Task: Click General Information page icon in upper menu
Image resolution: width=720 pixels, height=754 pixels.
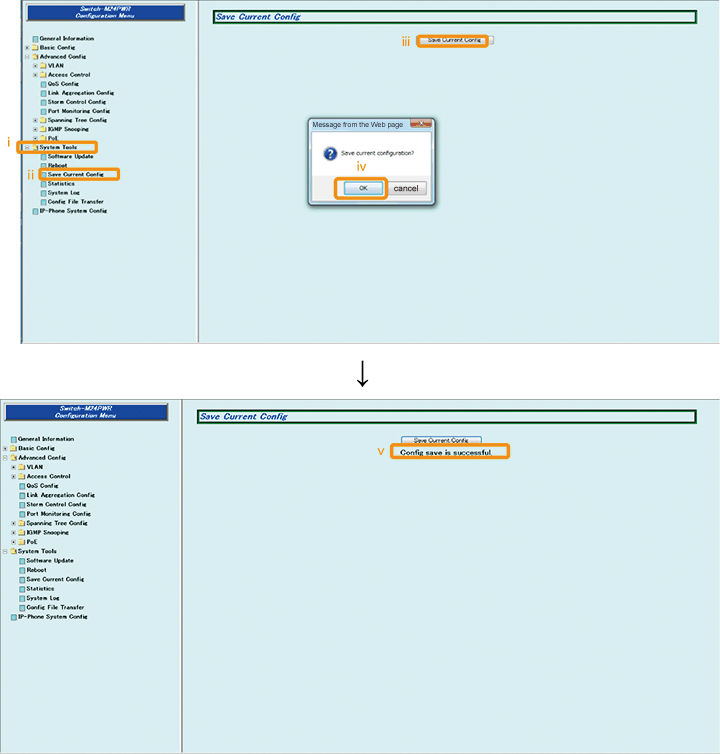Action: tap(35, 38)
